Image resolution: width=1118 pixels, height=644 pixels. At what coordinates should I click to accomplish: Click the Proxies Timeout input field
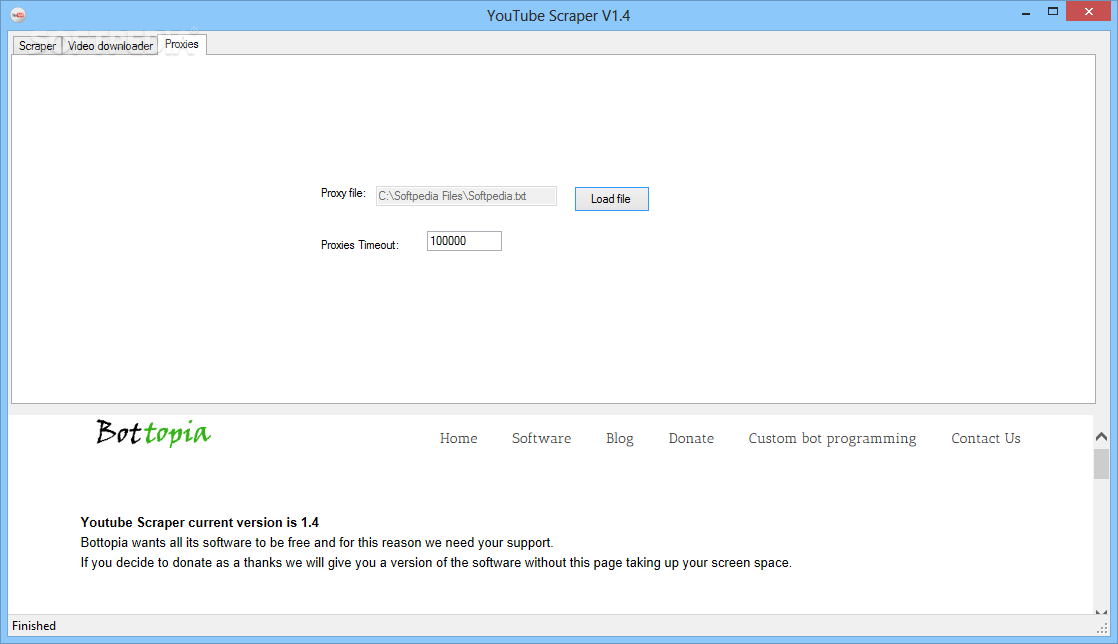(x=464, y=241)
